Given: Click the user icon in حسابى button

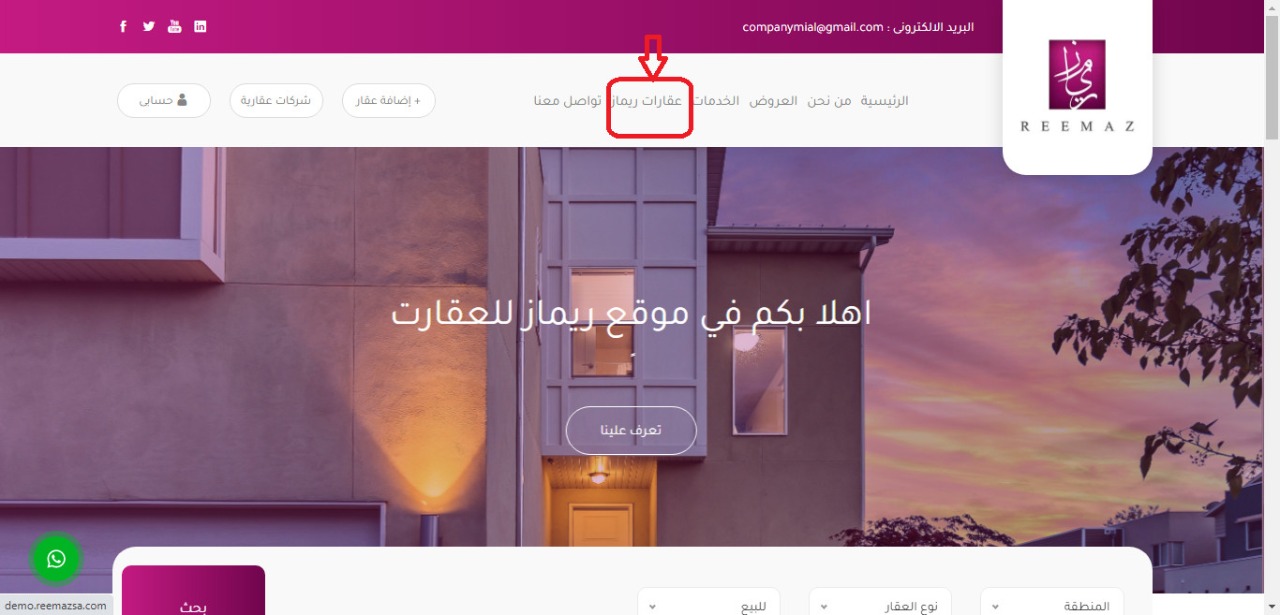Looking at the screenshot, I should [x=182, y=100].
